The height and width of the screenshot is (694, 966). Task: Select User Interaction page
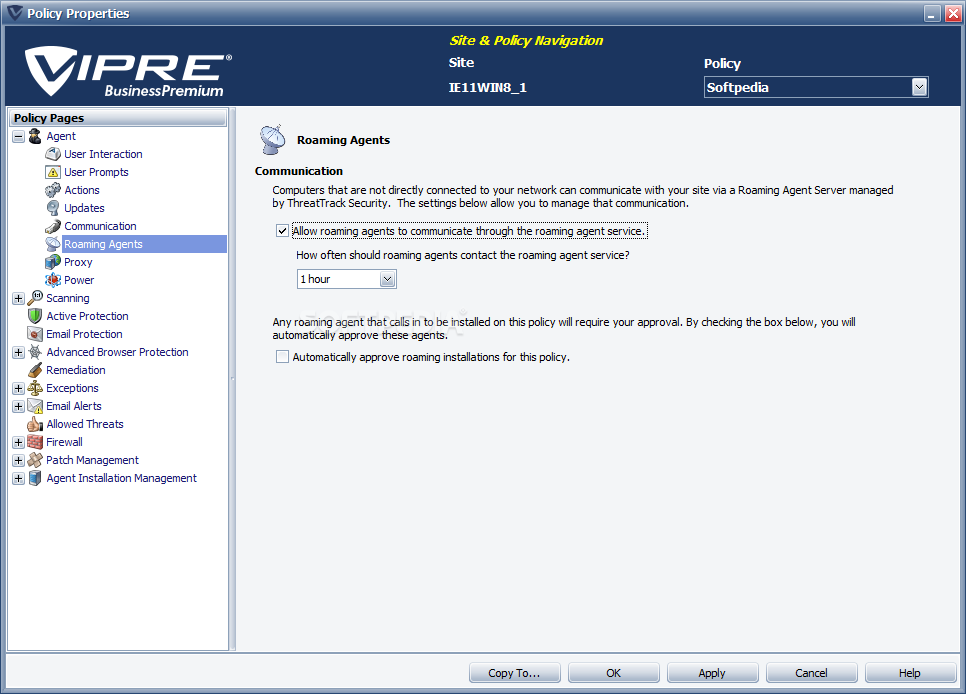click(103, 154)
